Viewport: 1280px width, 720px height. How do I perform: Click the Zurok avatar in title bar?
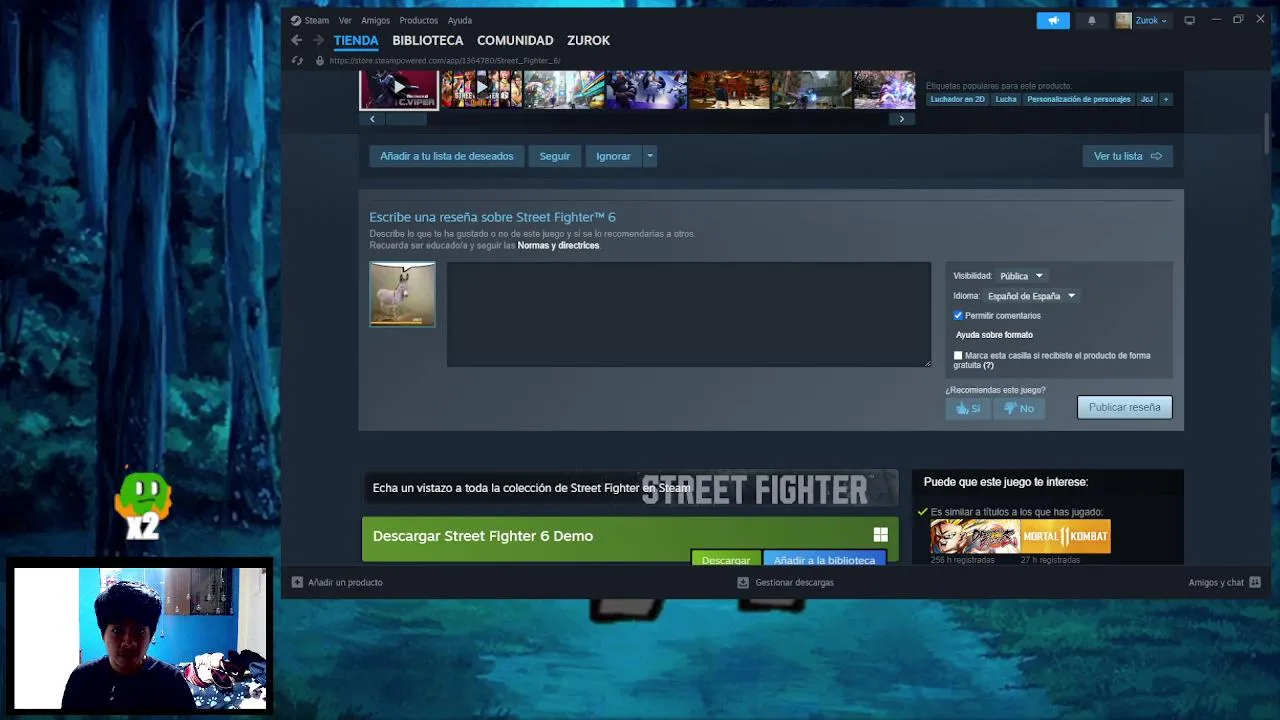click(x=1123, y=20)
